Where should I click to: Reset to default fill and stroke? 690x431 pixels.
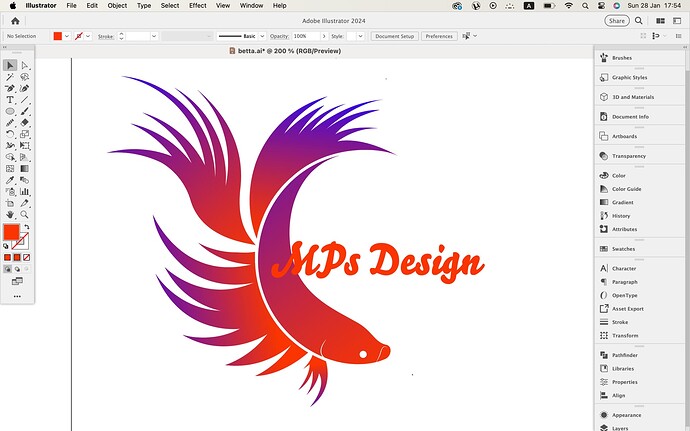[6, 246]
